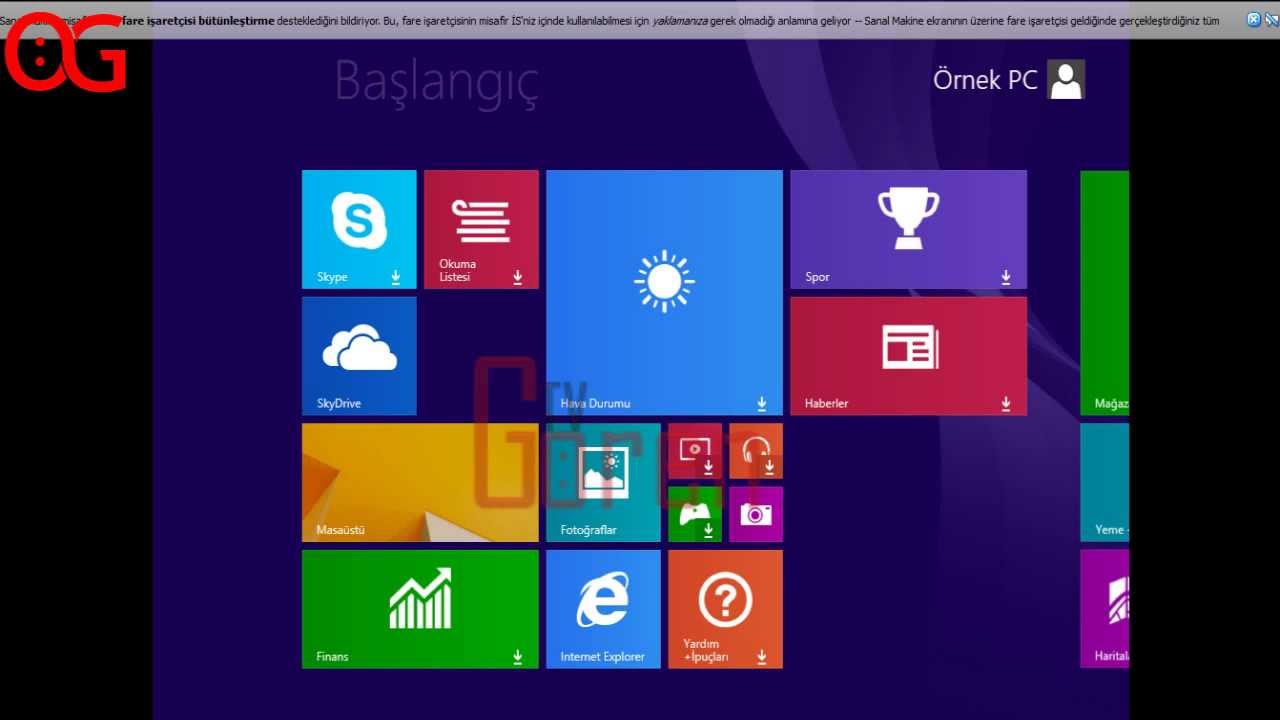The width and height of the screenshot is (1280, 720).
Task: Open the small Camera tile
Action: 756,514
